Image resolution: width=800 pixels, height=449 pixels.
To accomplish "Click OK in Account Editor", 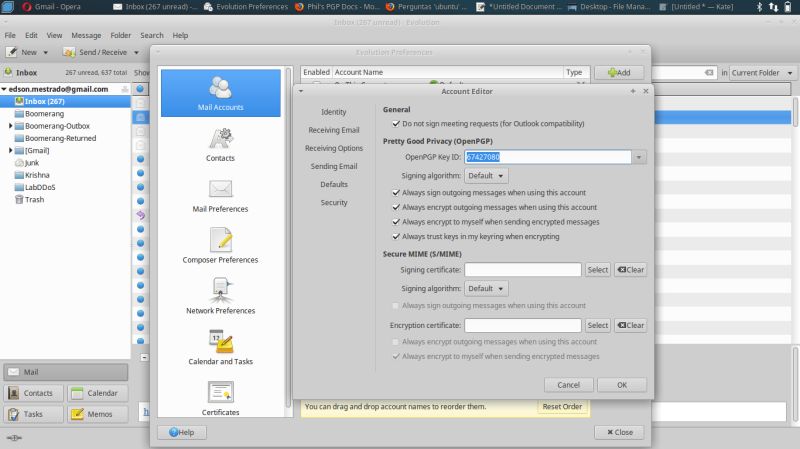I will (622, 385).
